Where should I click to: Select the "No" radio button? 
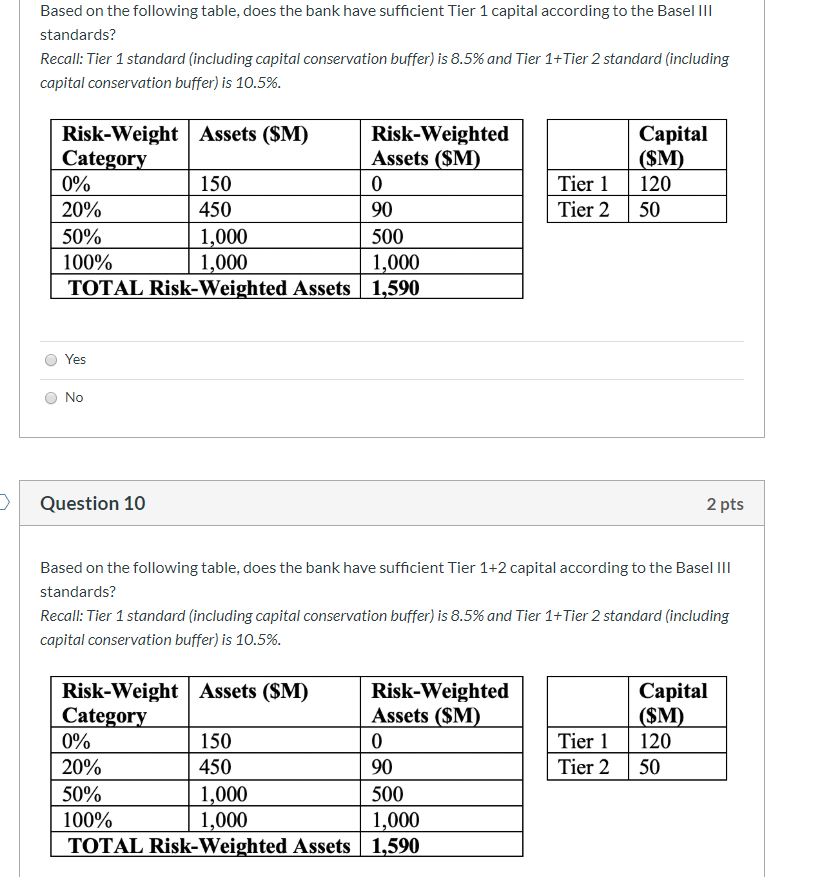coord(50,397)
